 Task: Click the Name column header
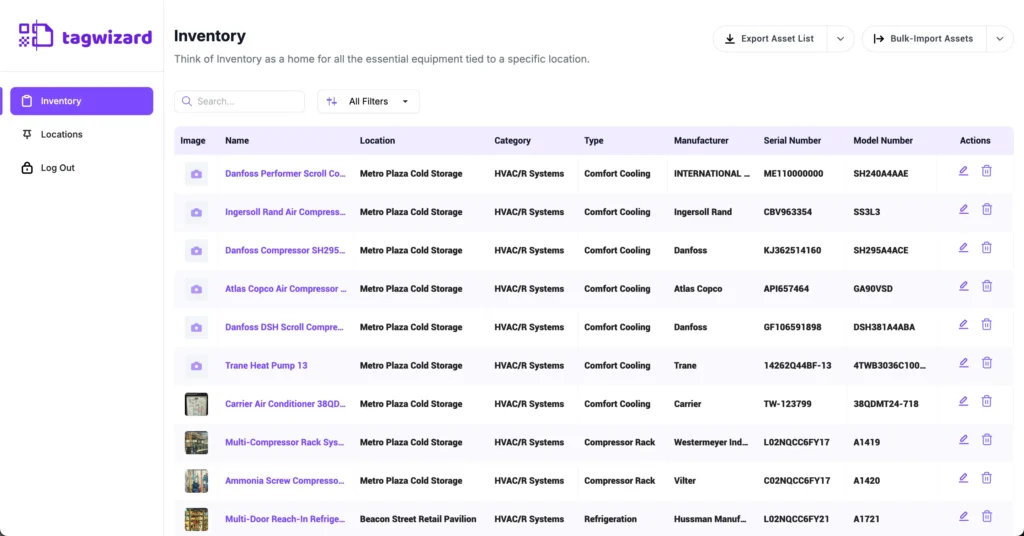click(x=237, y=140)
